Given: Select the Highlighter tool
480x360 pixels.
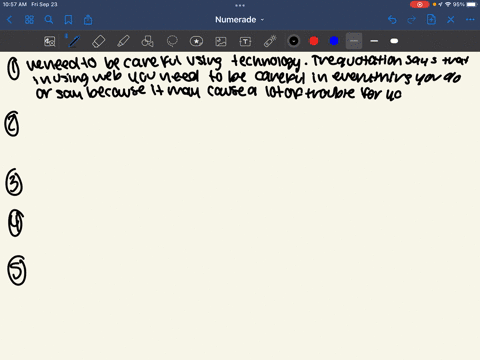Looking at the screenshot, I should pos(123,41).
